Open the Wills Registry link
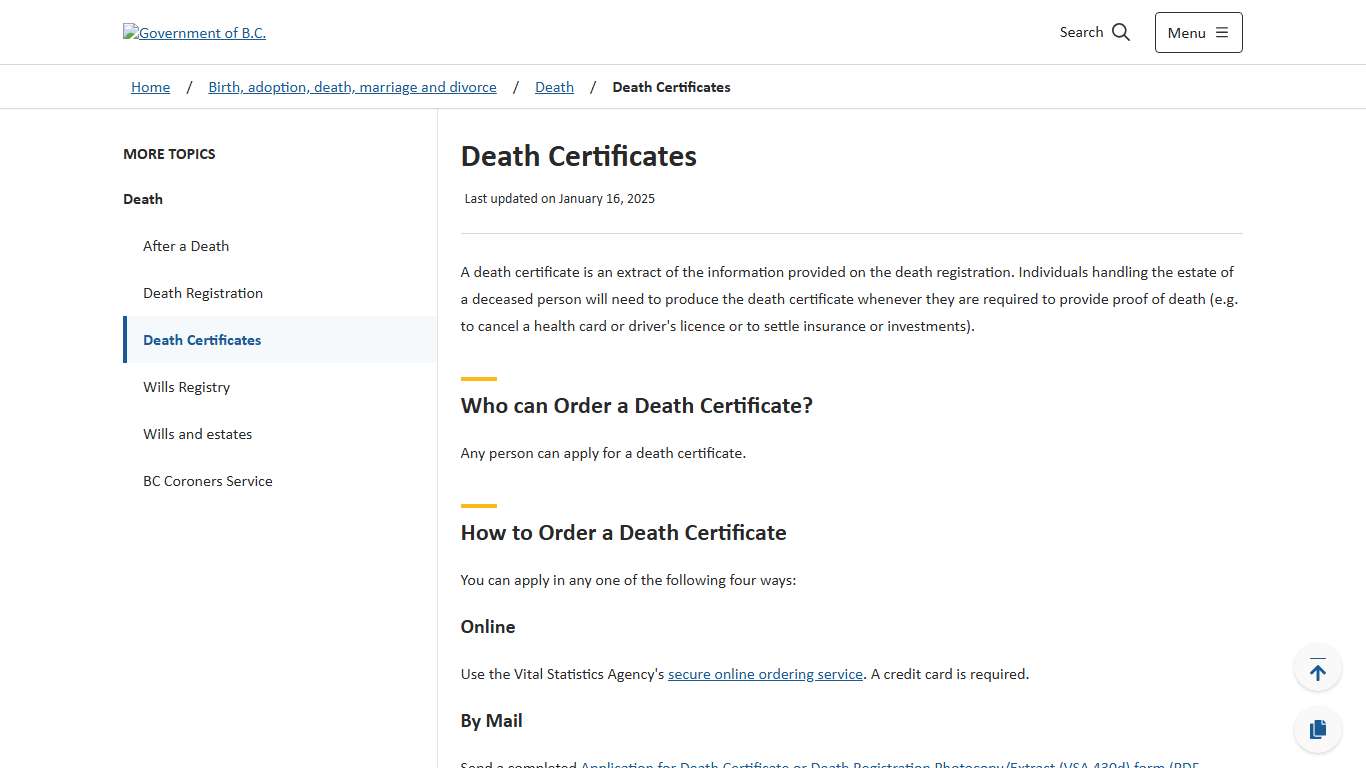 click(186, 387)
